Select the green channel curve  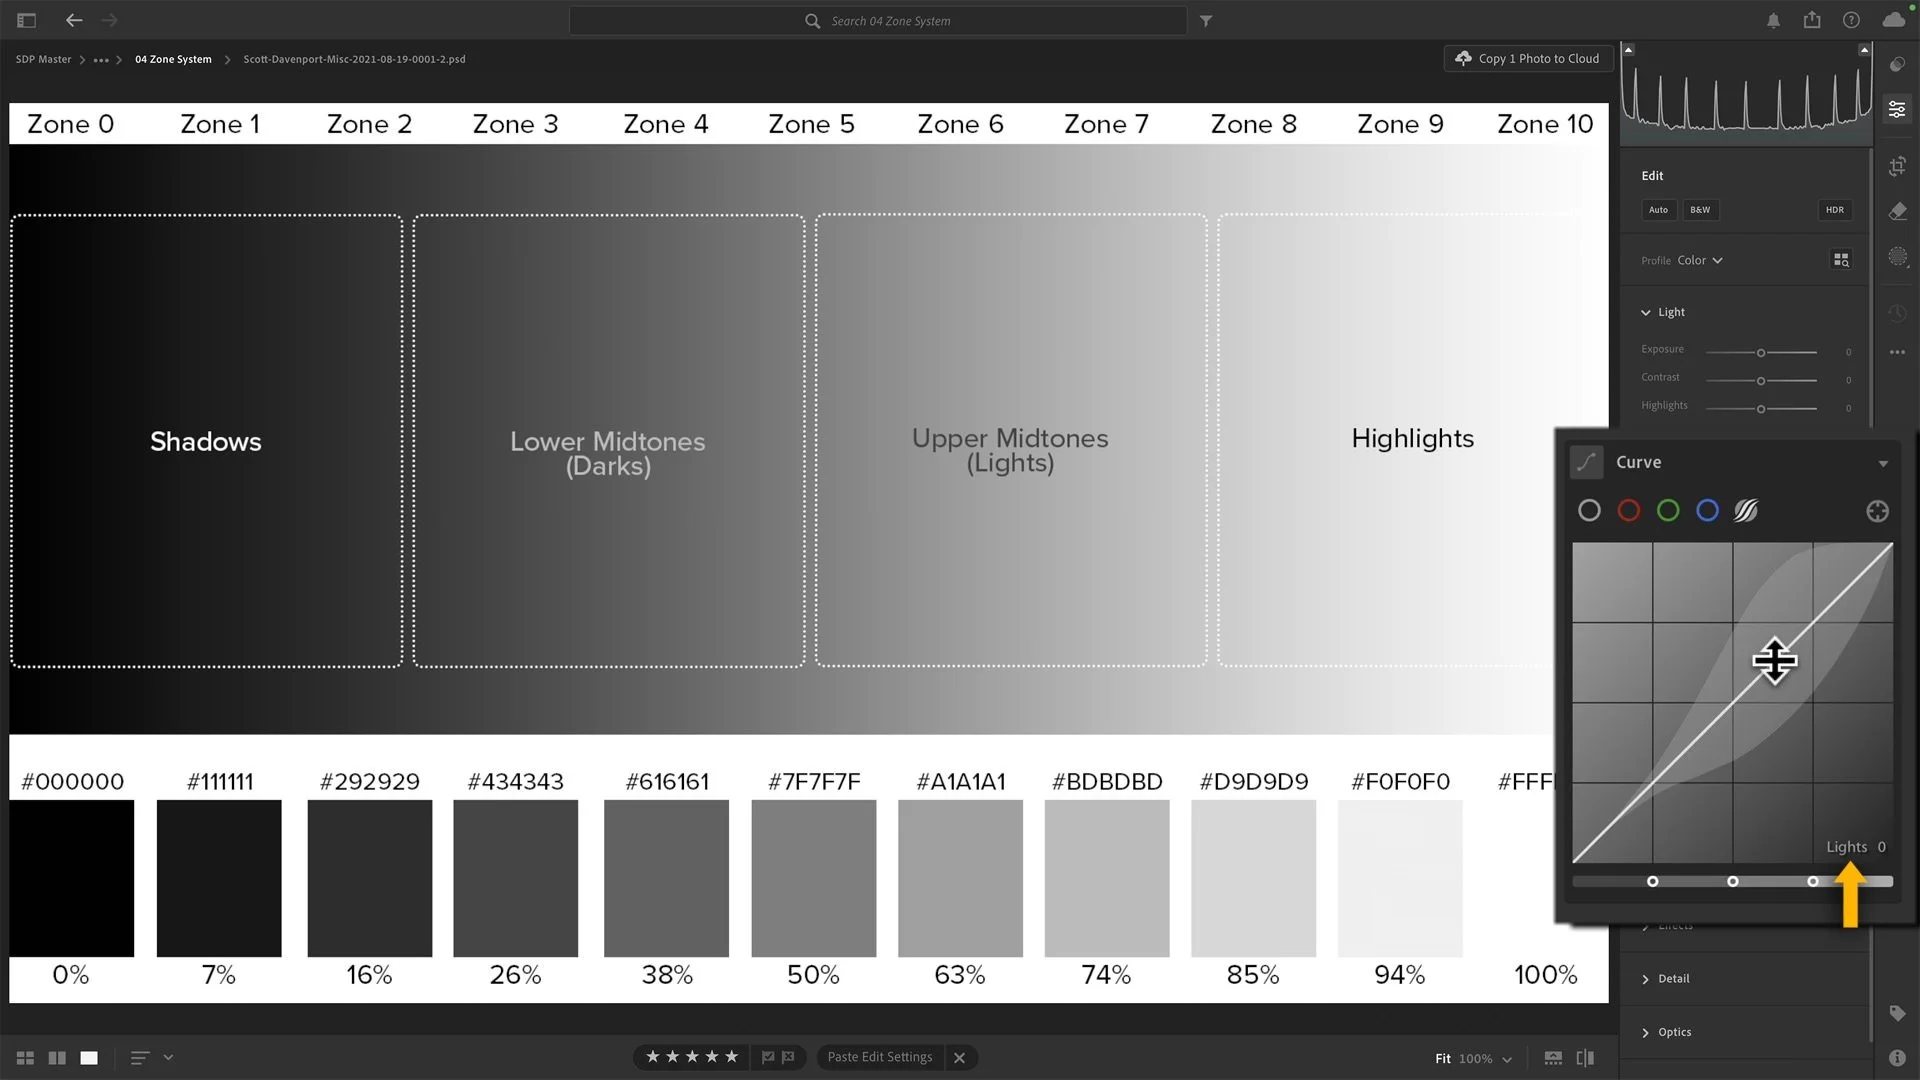1668,511
